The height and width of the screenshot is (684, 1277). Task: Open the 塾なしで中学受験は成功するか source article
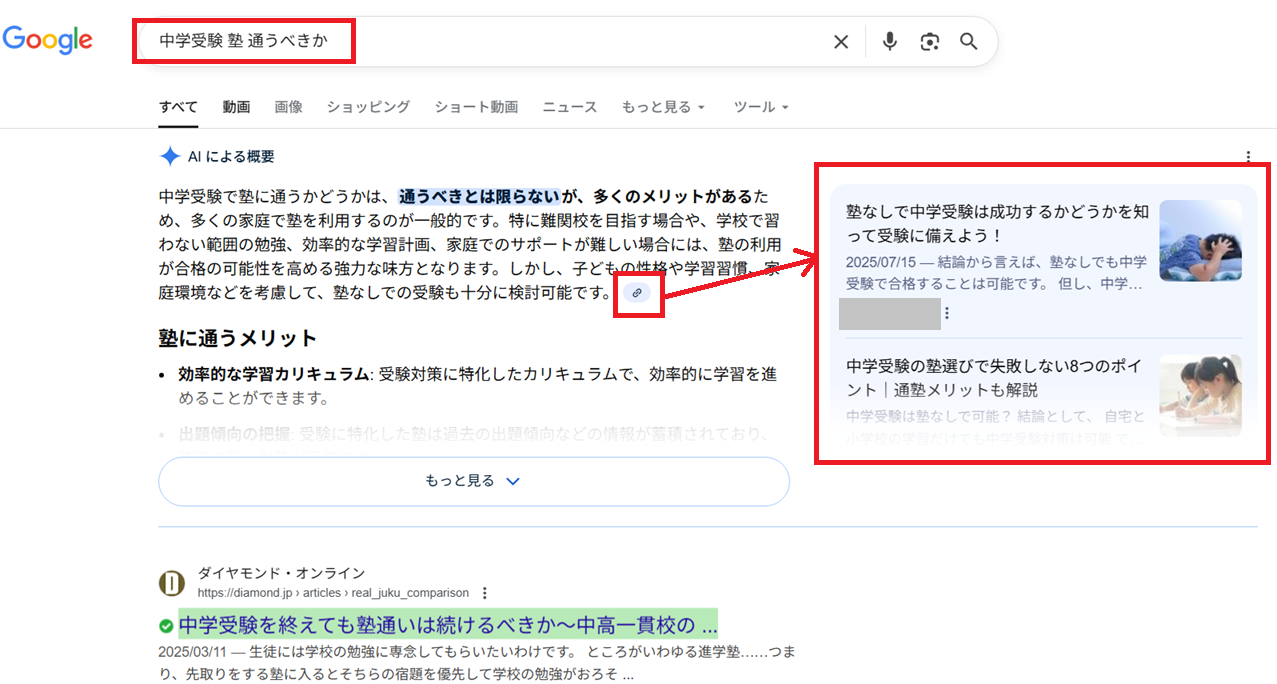point(997,223)
